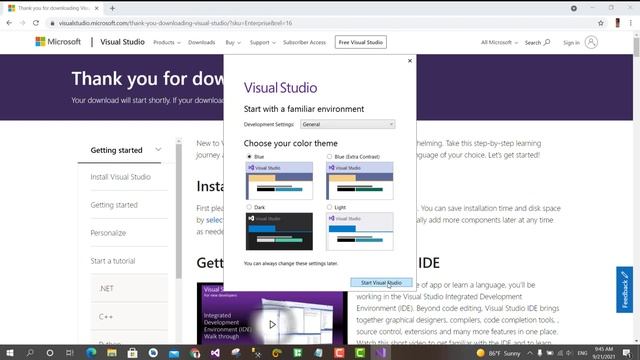640x360 pixels.
Task: Launch Microsoft Edge from the taskbar
Action: pos(91,353)
